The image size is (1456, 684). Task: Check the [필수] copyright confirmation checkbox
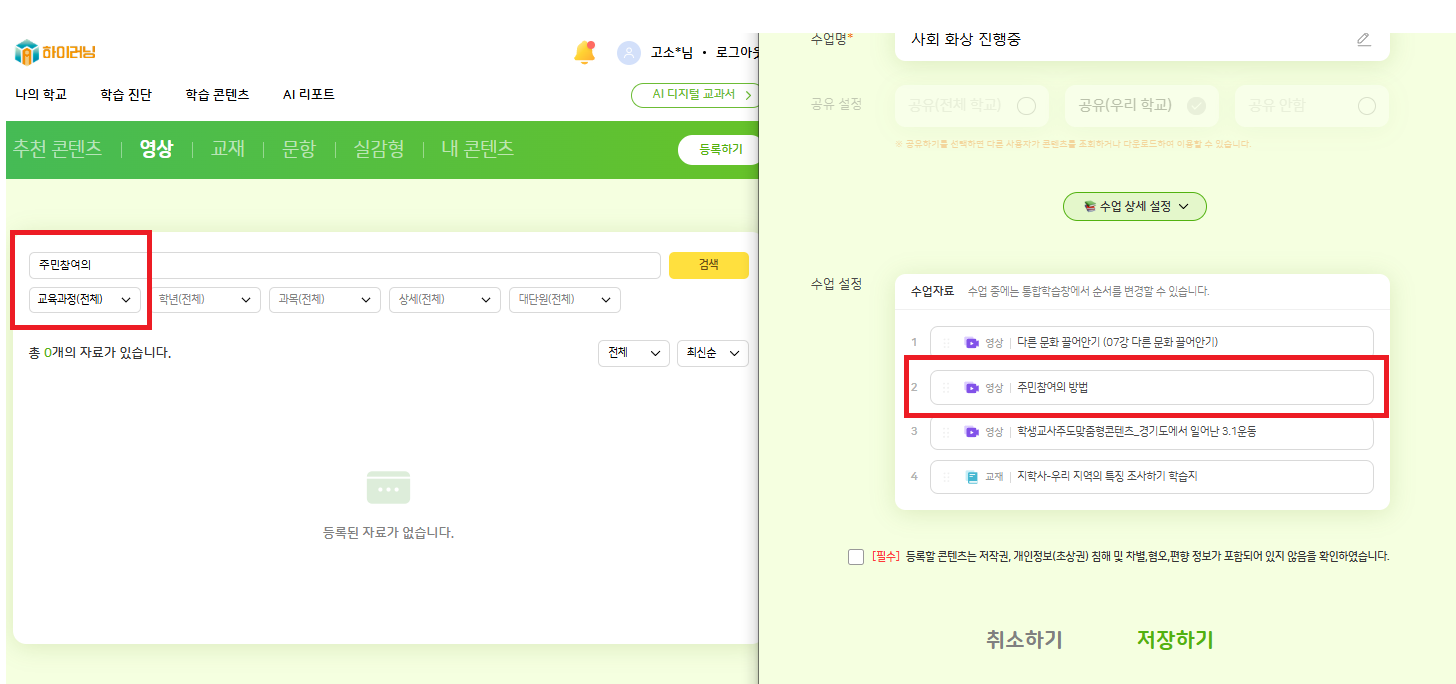[856, 557]
